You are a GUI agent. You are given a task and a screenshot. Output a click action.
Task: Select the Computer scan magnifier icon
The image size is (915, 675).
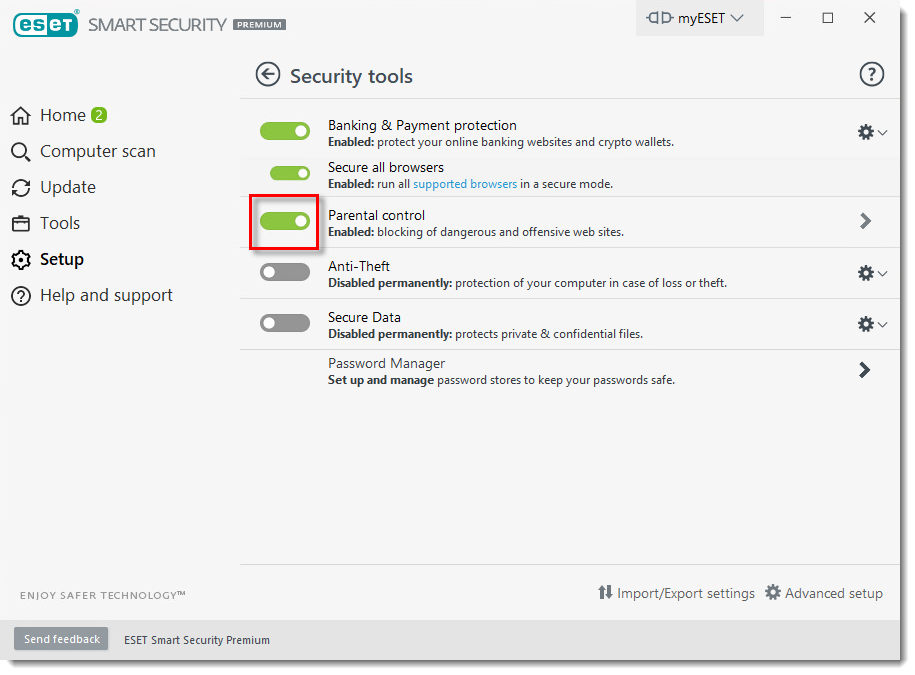pos(20,151)
